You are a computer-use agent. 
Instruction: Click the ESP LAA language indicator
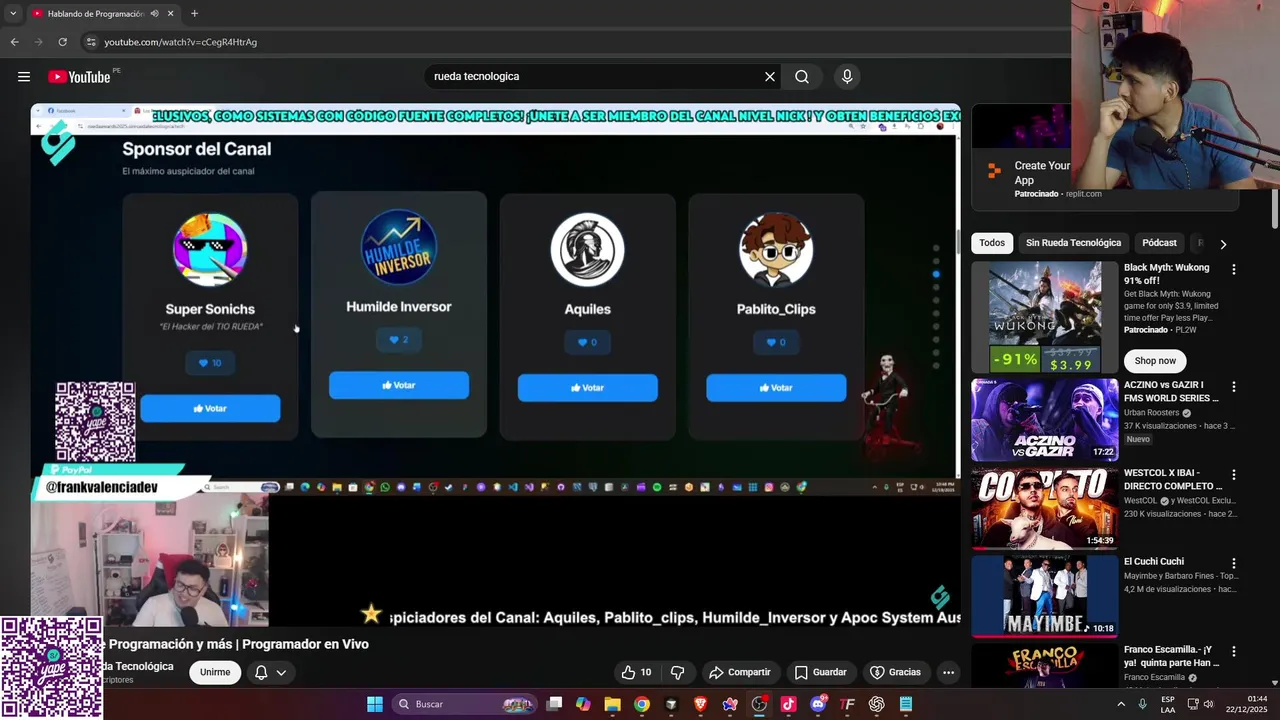point(1168,704)
